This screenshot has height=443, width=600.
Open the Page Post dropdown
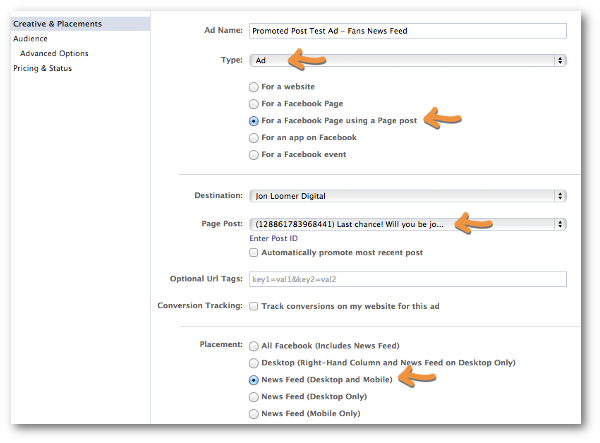(x=408, y=224)
